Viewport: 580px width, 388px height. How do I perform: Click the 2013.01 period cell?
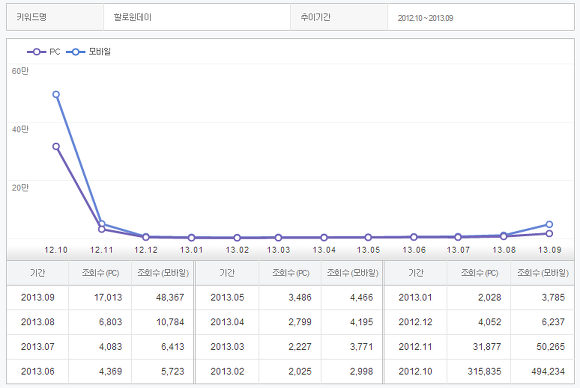point(415,297)
